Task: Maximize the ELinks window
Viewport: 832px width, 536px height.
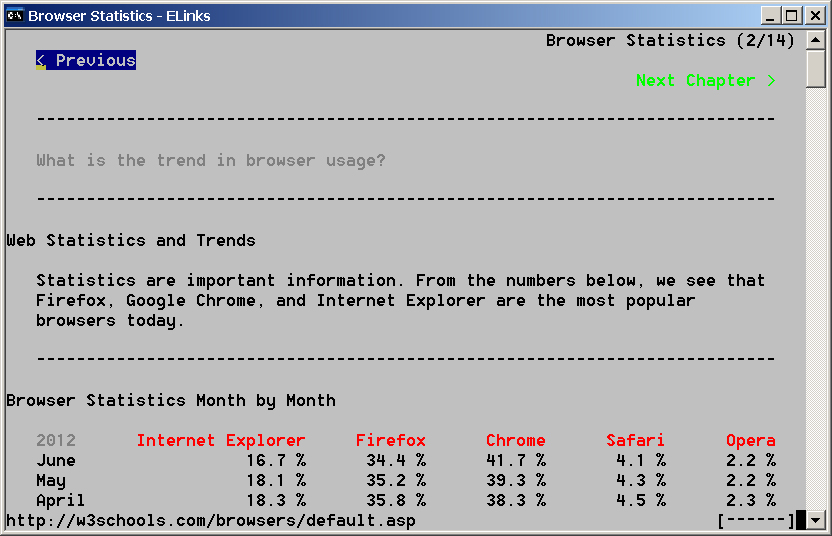Action: click(791, 15)
